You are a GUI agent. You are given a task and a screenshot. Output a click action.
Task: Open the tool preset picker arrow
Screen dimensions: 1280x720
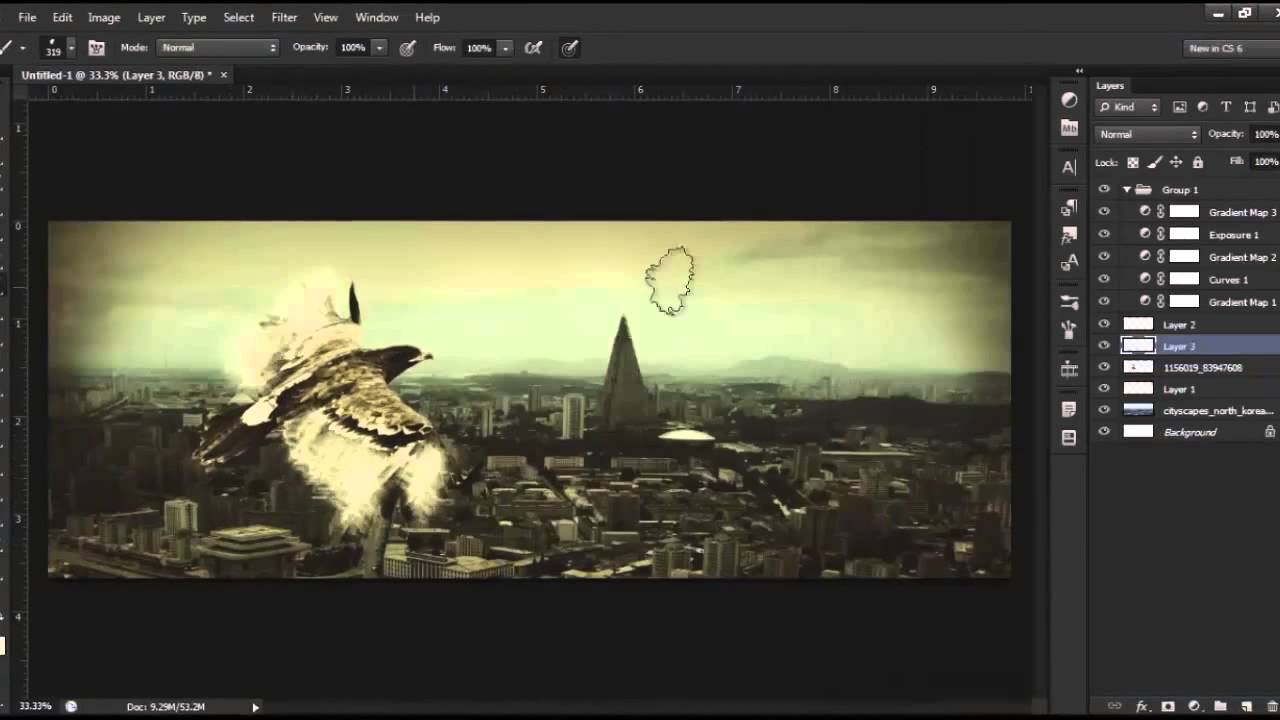22,48
